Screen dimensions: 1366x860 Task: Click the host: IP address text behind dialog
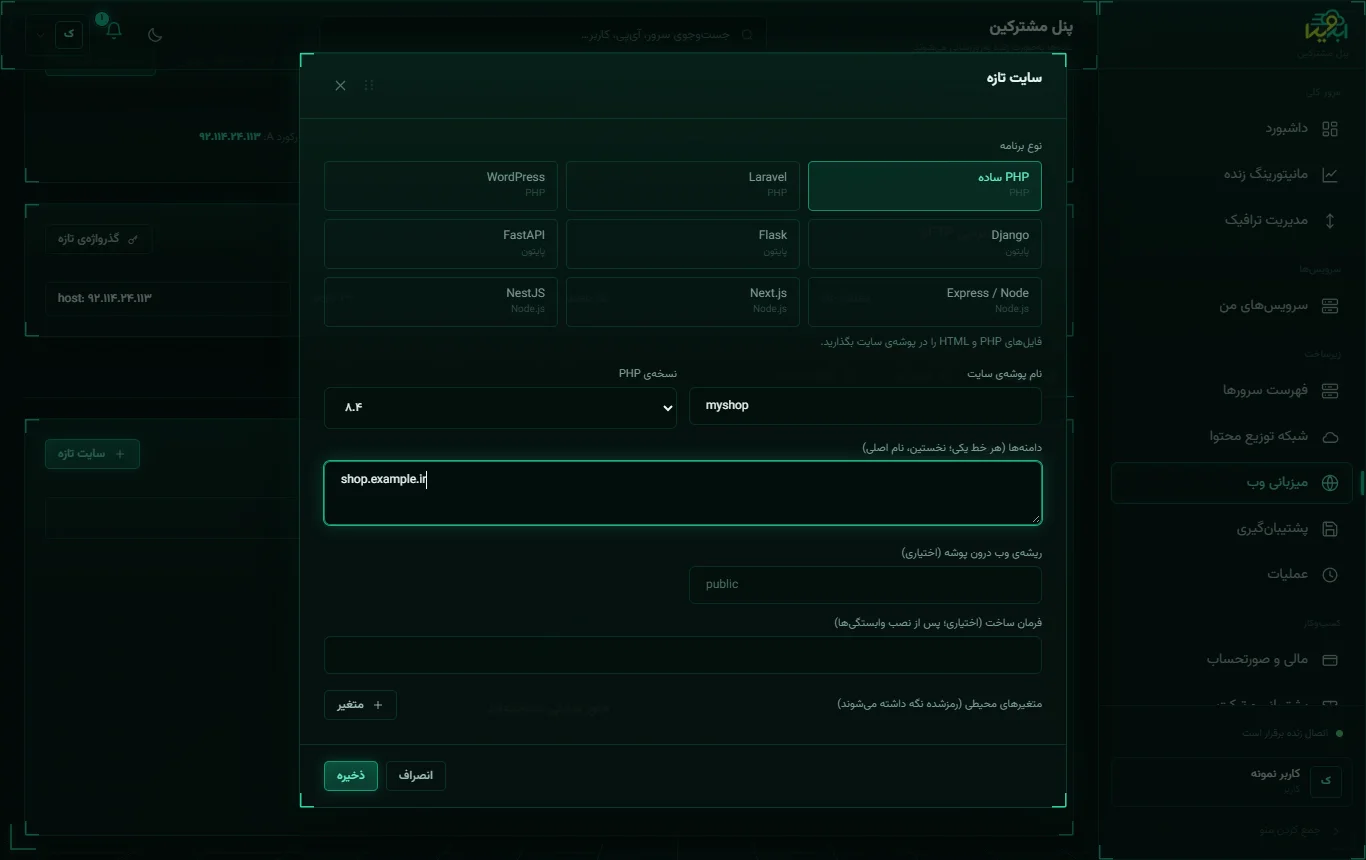pyautogui.click(x=105, y=298)
